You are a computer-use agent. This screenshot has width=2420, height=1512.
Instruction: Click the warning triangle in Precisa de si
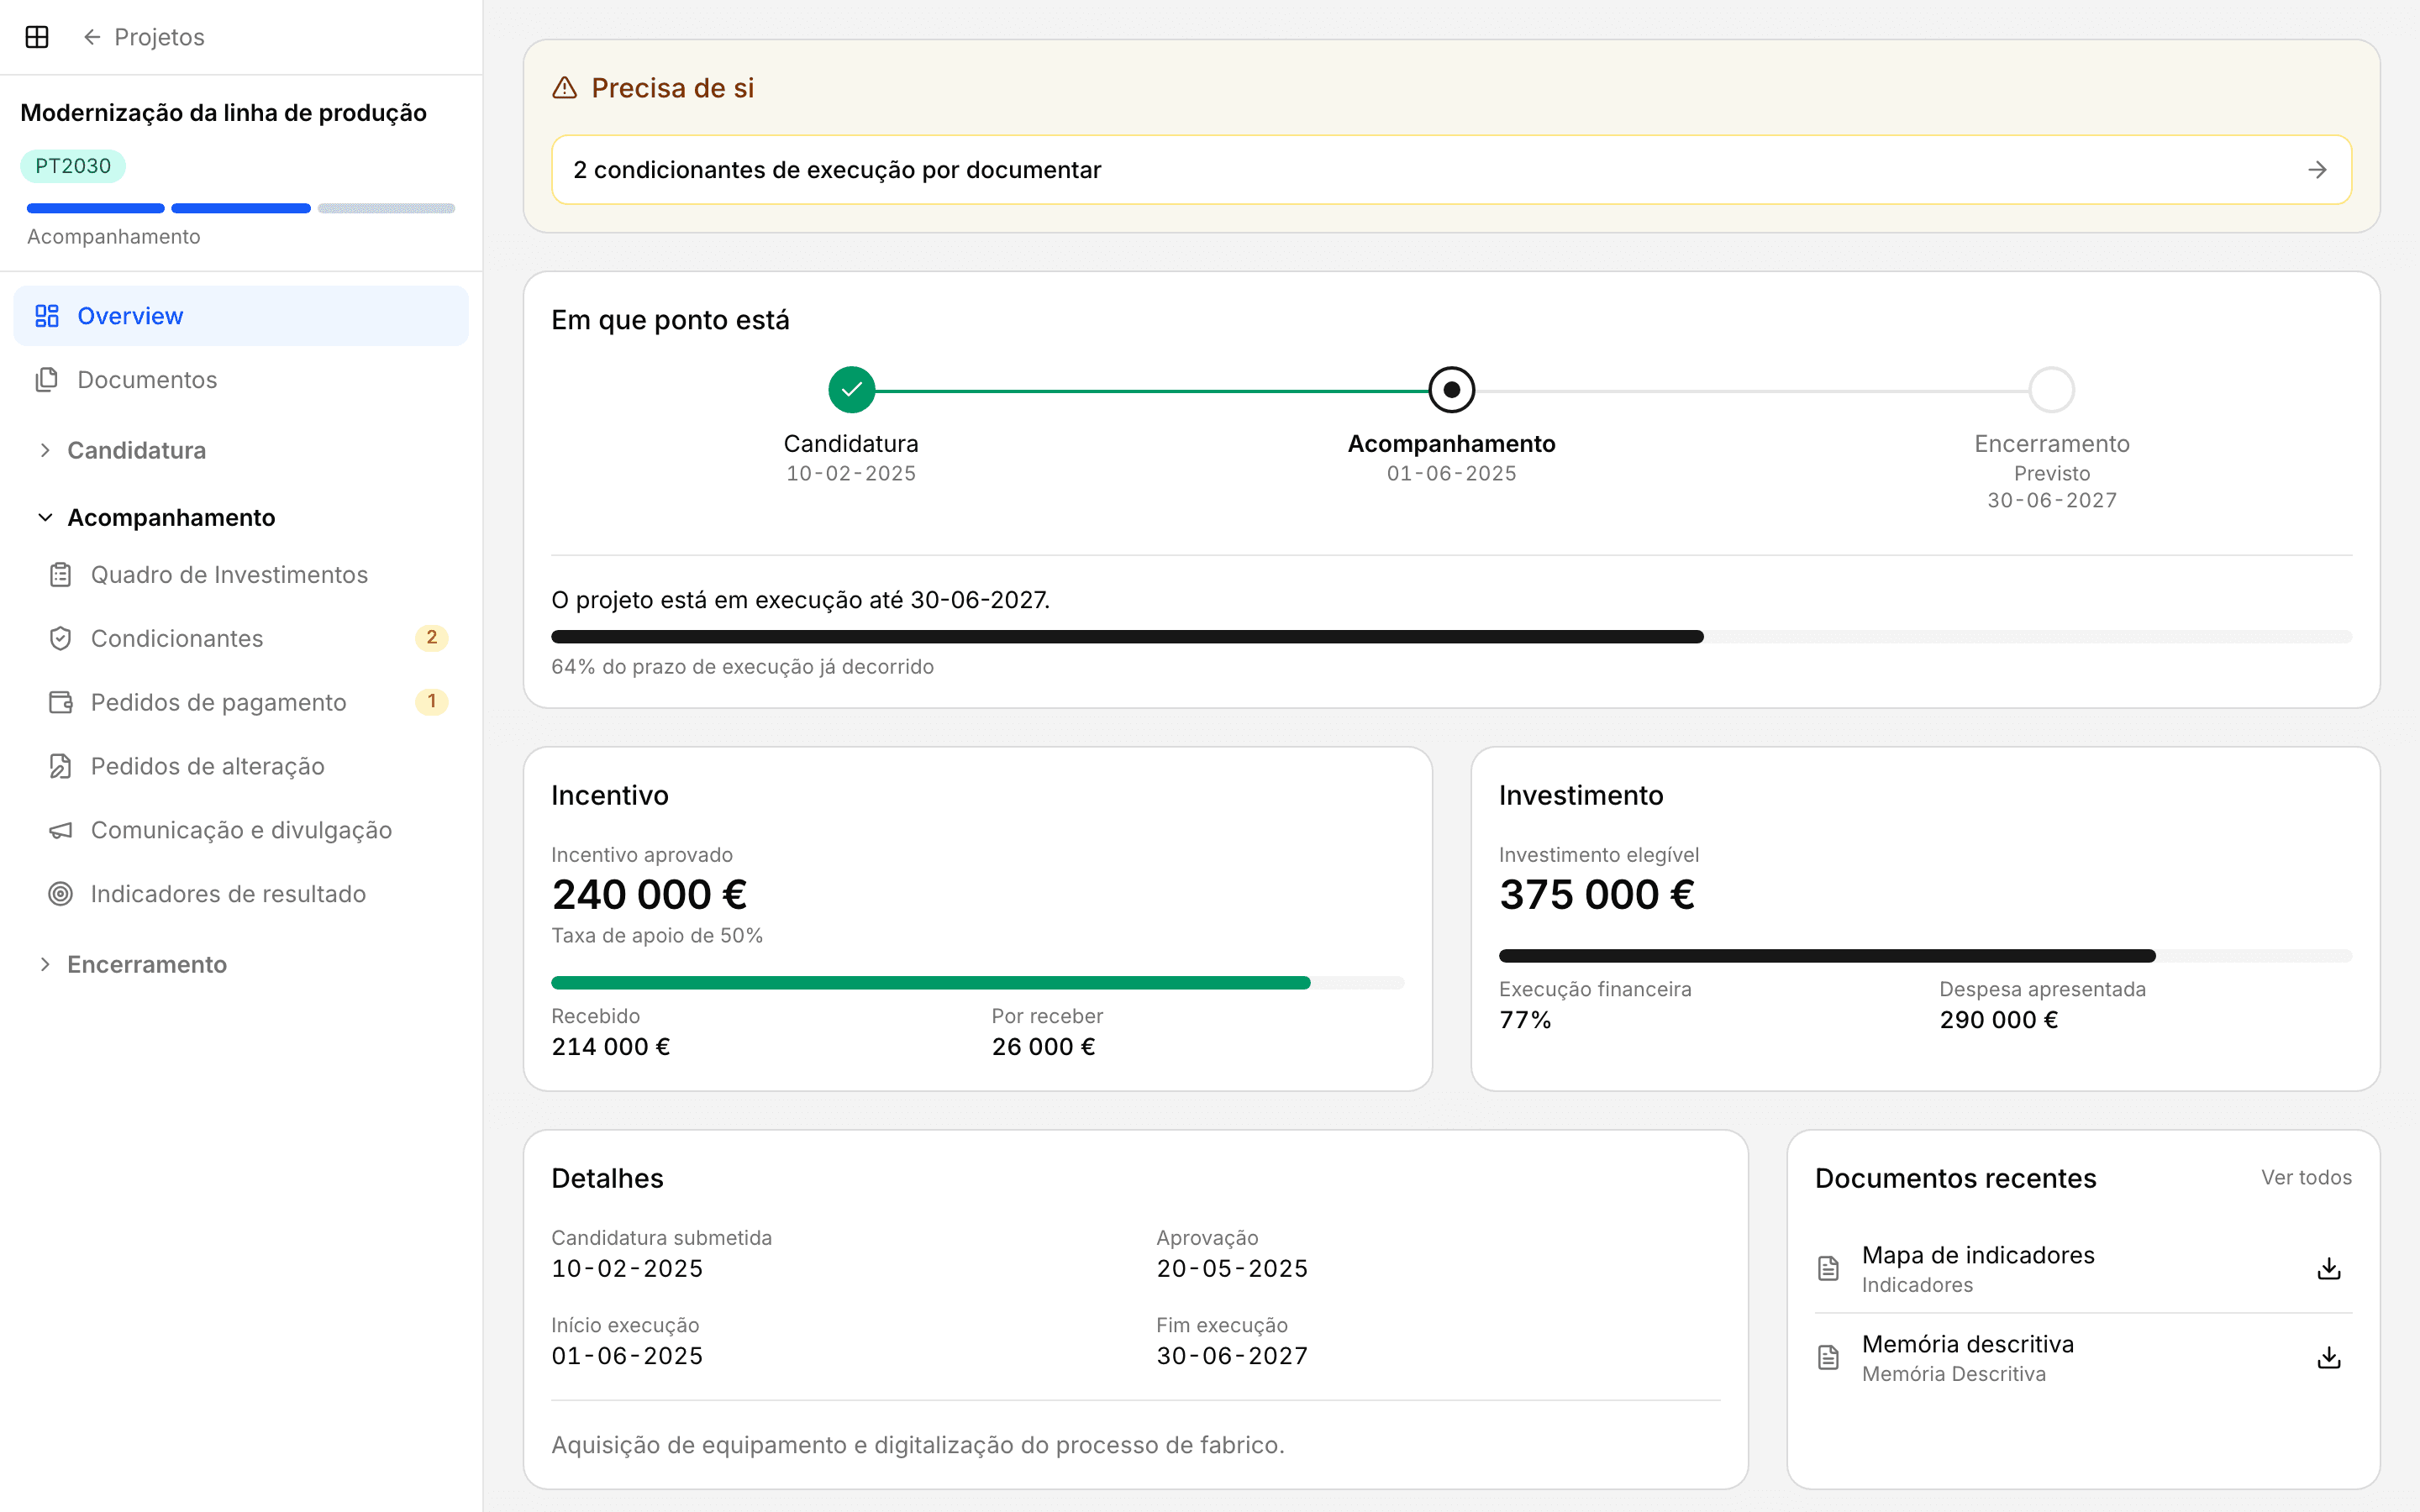coord(565,88)
